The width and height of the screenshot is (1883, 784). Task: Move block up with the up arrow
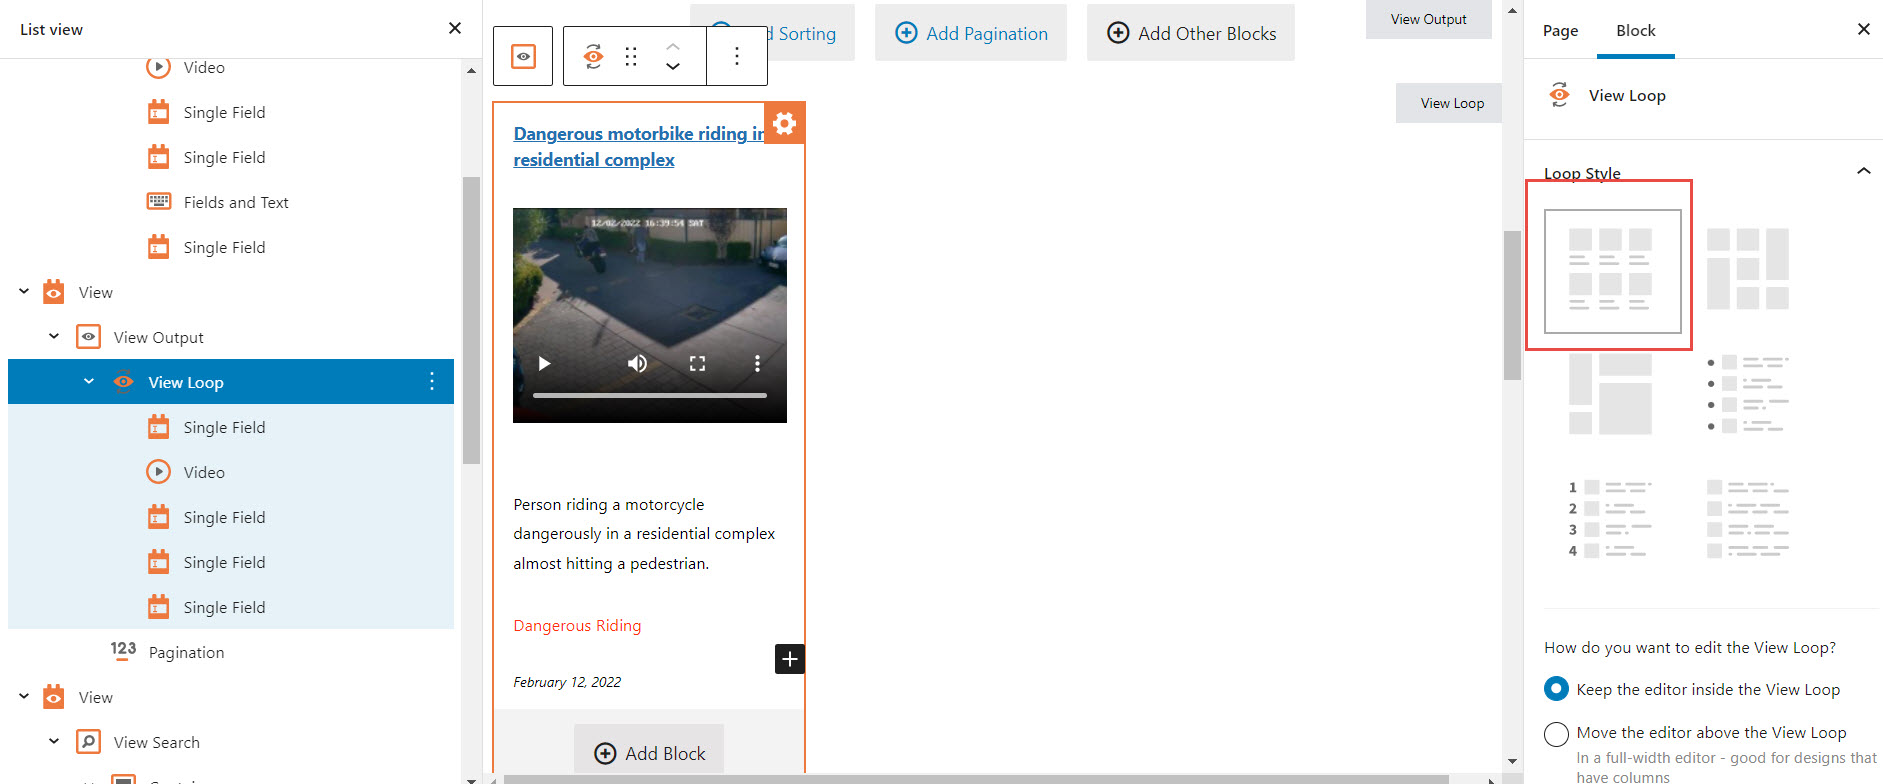[673, 46]
